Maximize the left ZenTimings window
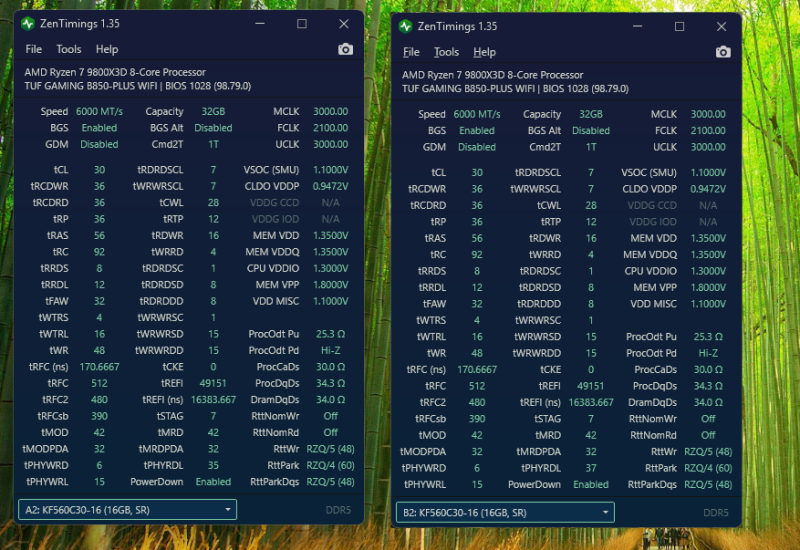Image resolution: width=800 pixels, height=550 pixels. (x=302, y=23)
